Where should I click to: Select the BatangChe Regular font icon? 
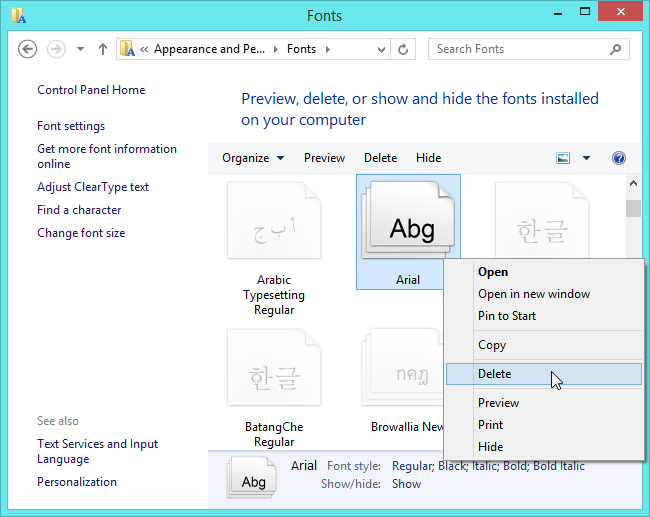tap(274, 371)
